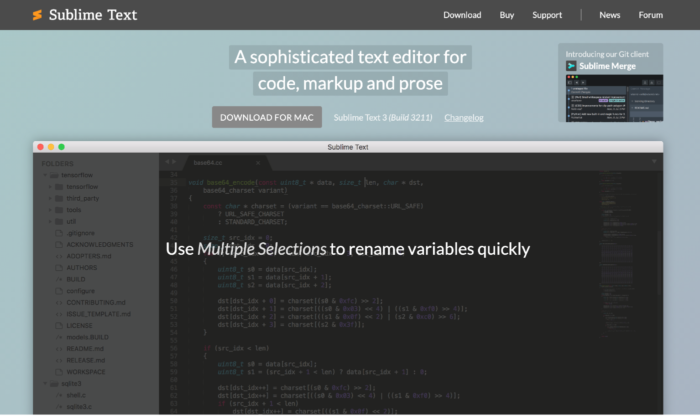Click the tools folder icon

pyautogui.click(x=59, y=210)
